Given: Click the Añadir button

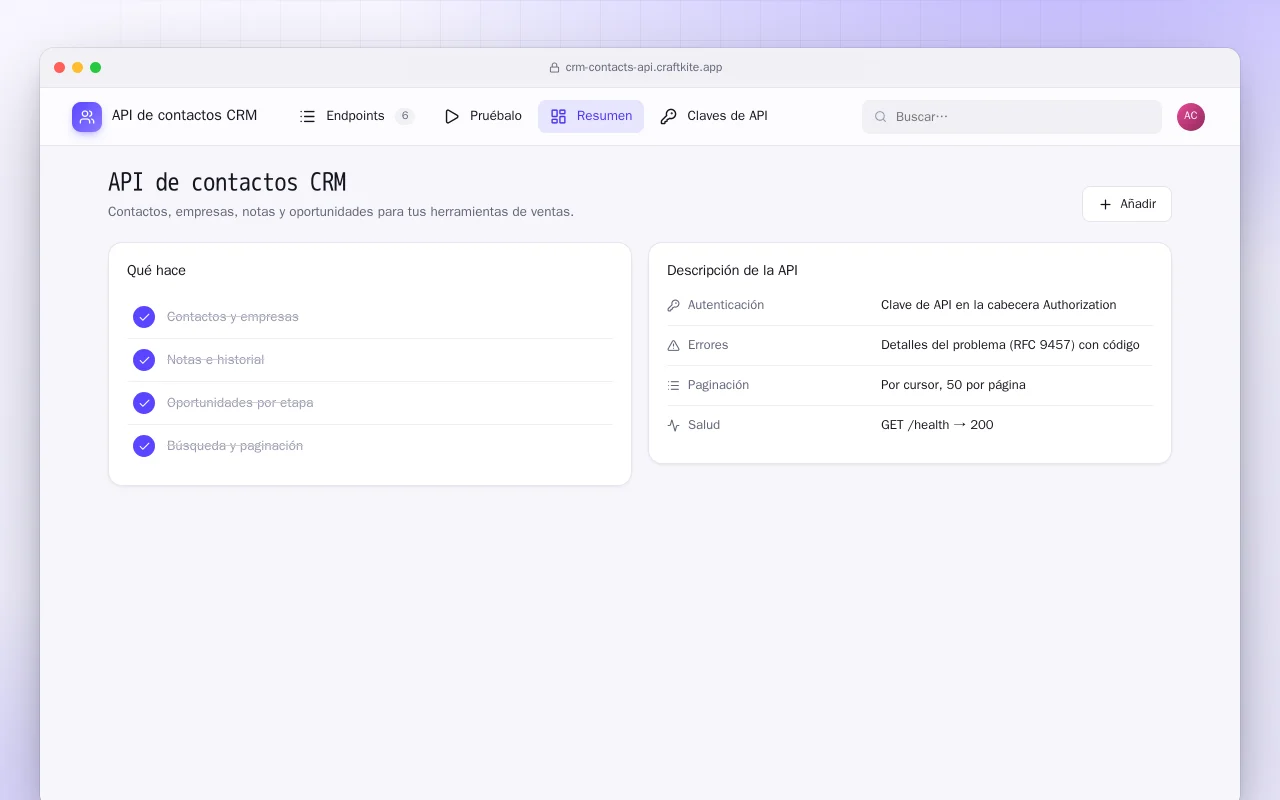Looking at the screenshot, I should click(x=1127, y=204).
